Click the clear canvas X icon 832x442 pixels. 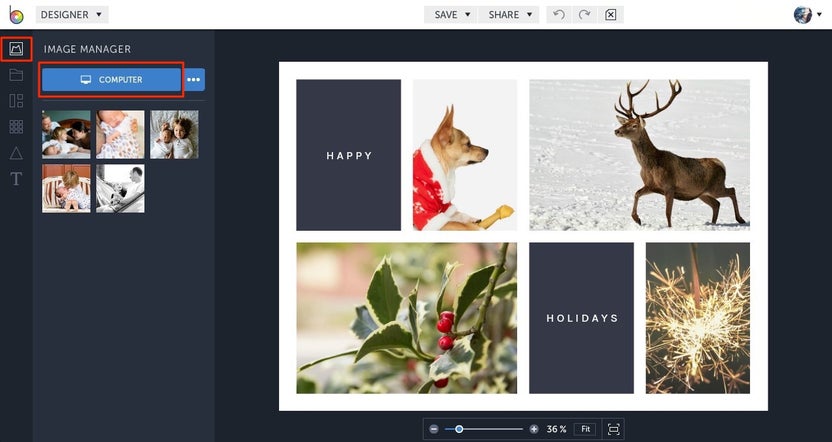click(x=611, y=15)
